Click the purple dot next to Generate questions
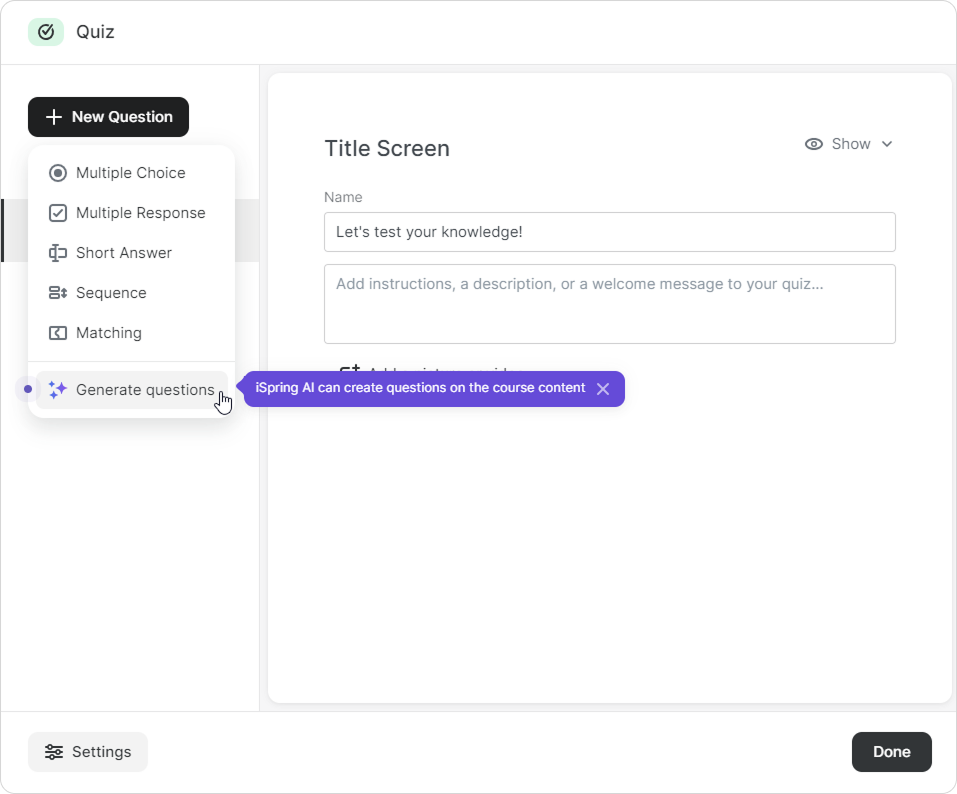957x794 pixels. pyautogui.click(x=28, y=389)
